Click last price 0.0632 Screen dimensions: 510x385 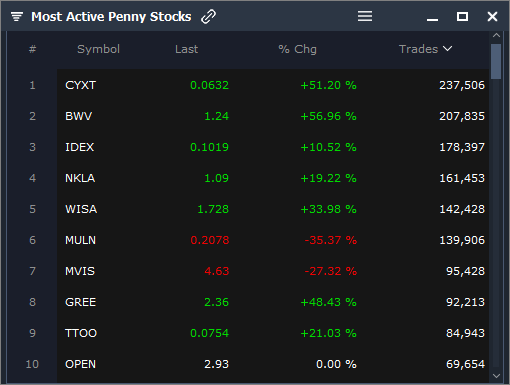(x=209, y=85)
